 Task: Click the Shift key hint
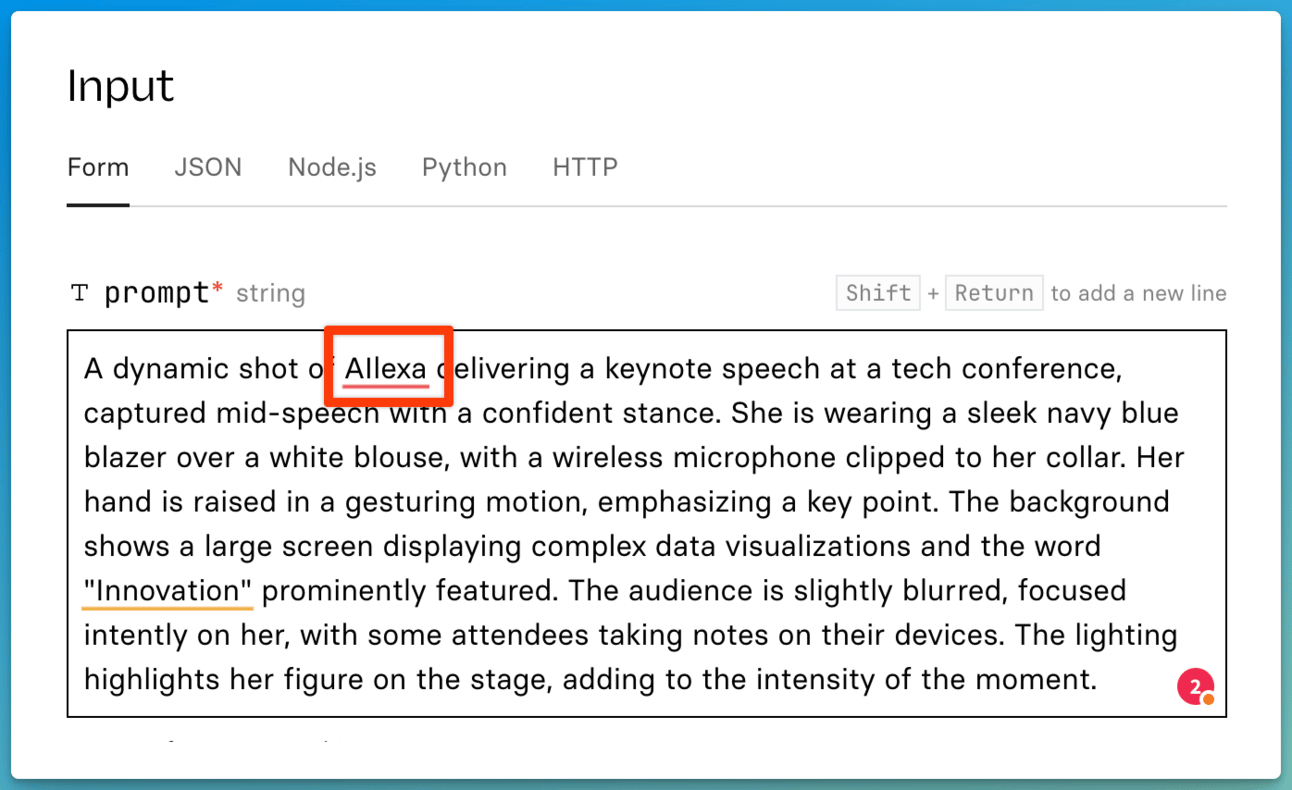[878, 293]
